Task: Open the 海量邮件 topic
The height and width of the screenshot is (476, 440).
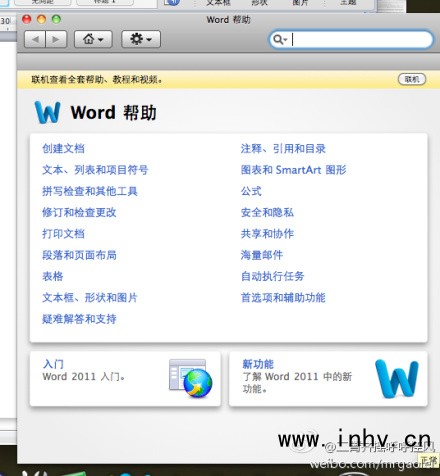Action: coord(262,255)
